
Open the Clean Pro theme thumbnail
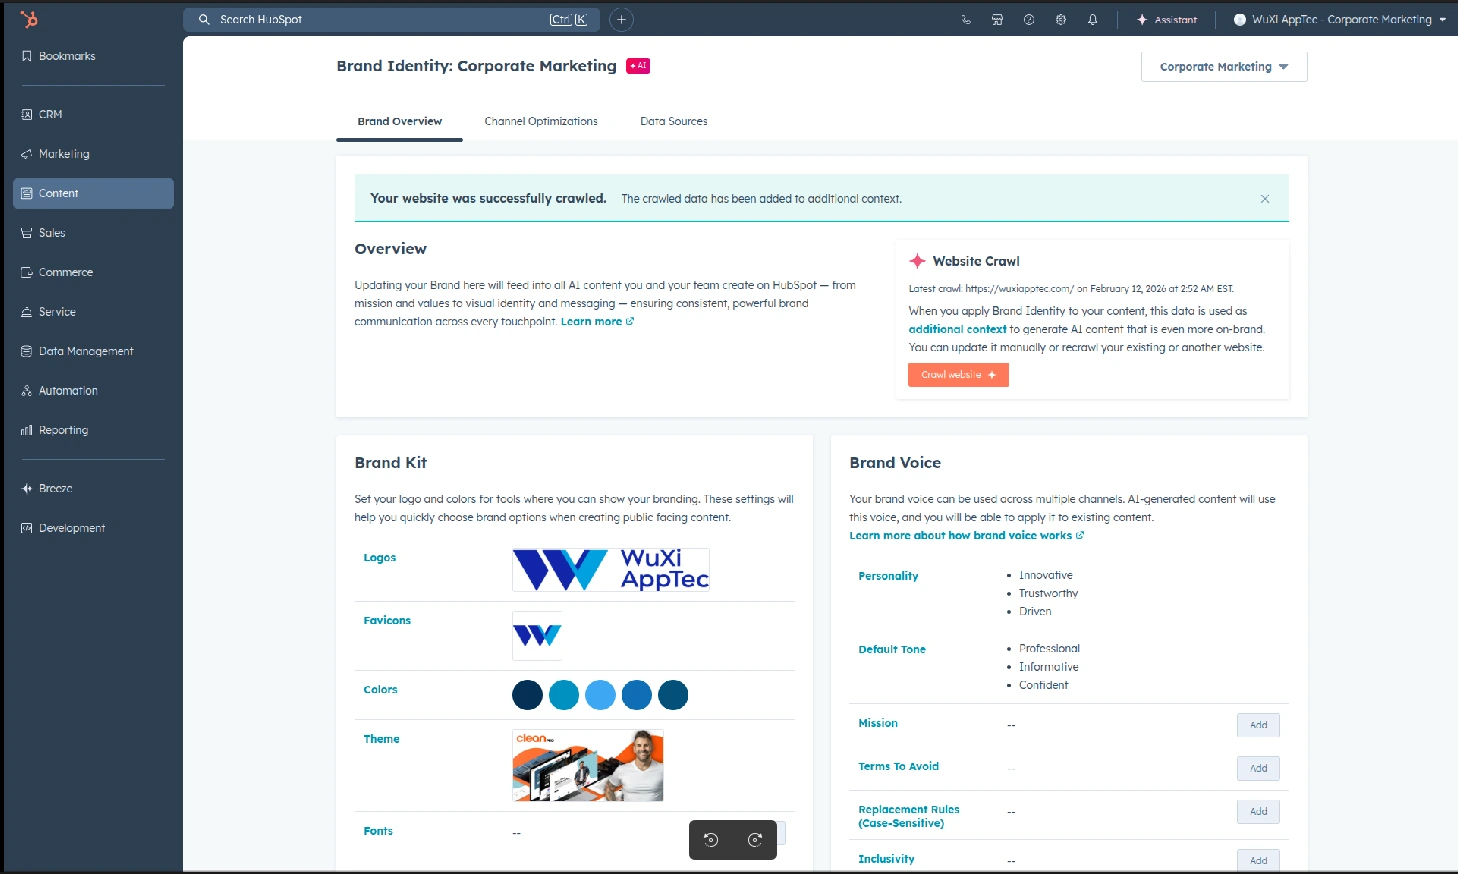(x=588, y=765)
